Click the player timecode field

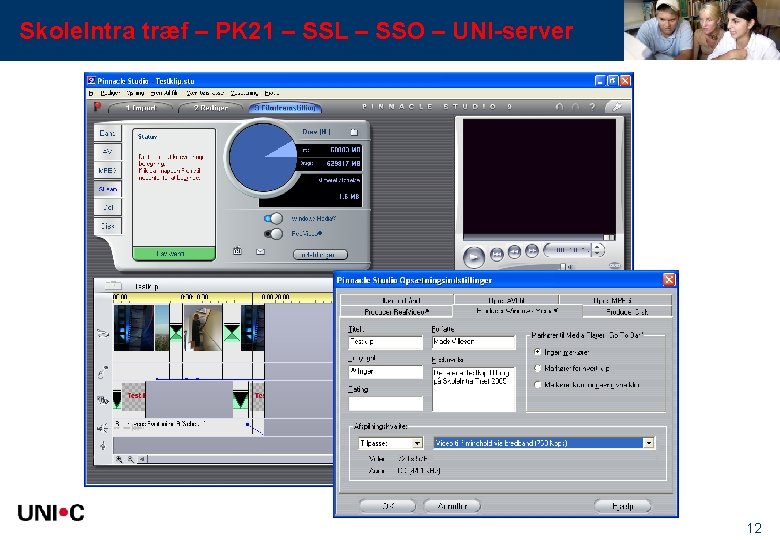tap(567, 250)
